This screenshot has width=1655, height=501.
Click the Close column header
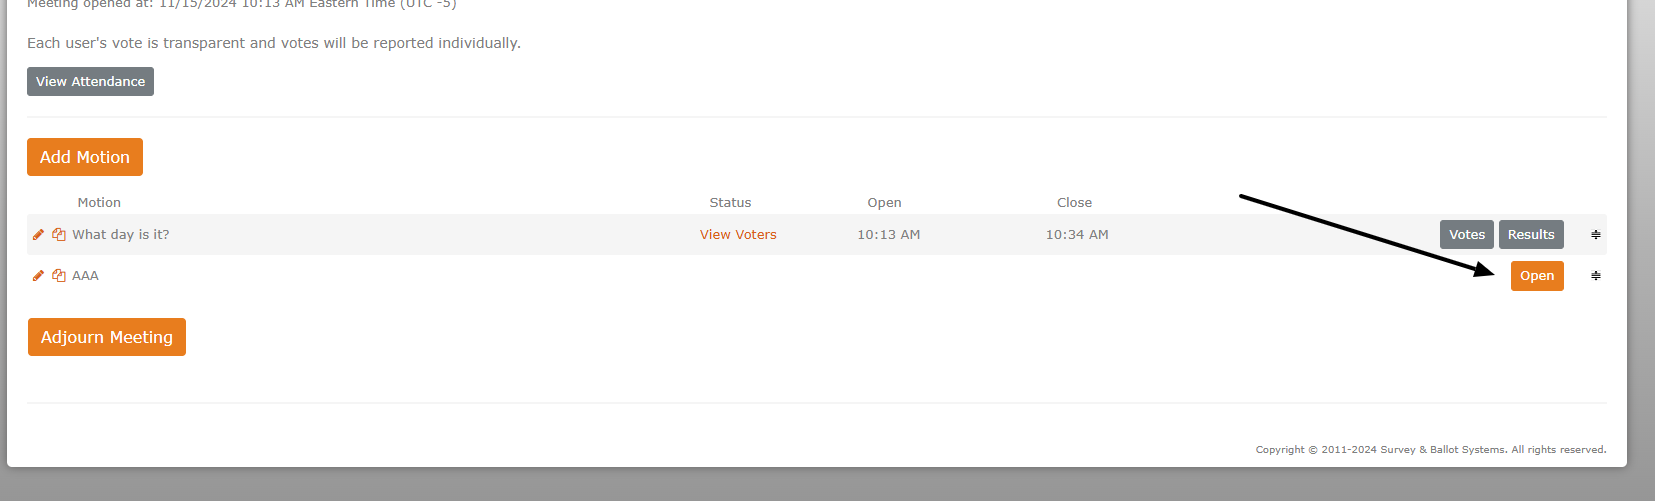click(x=1074, y=202)
